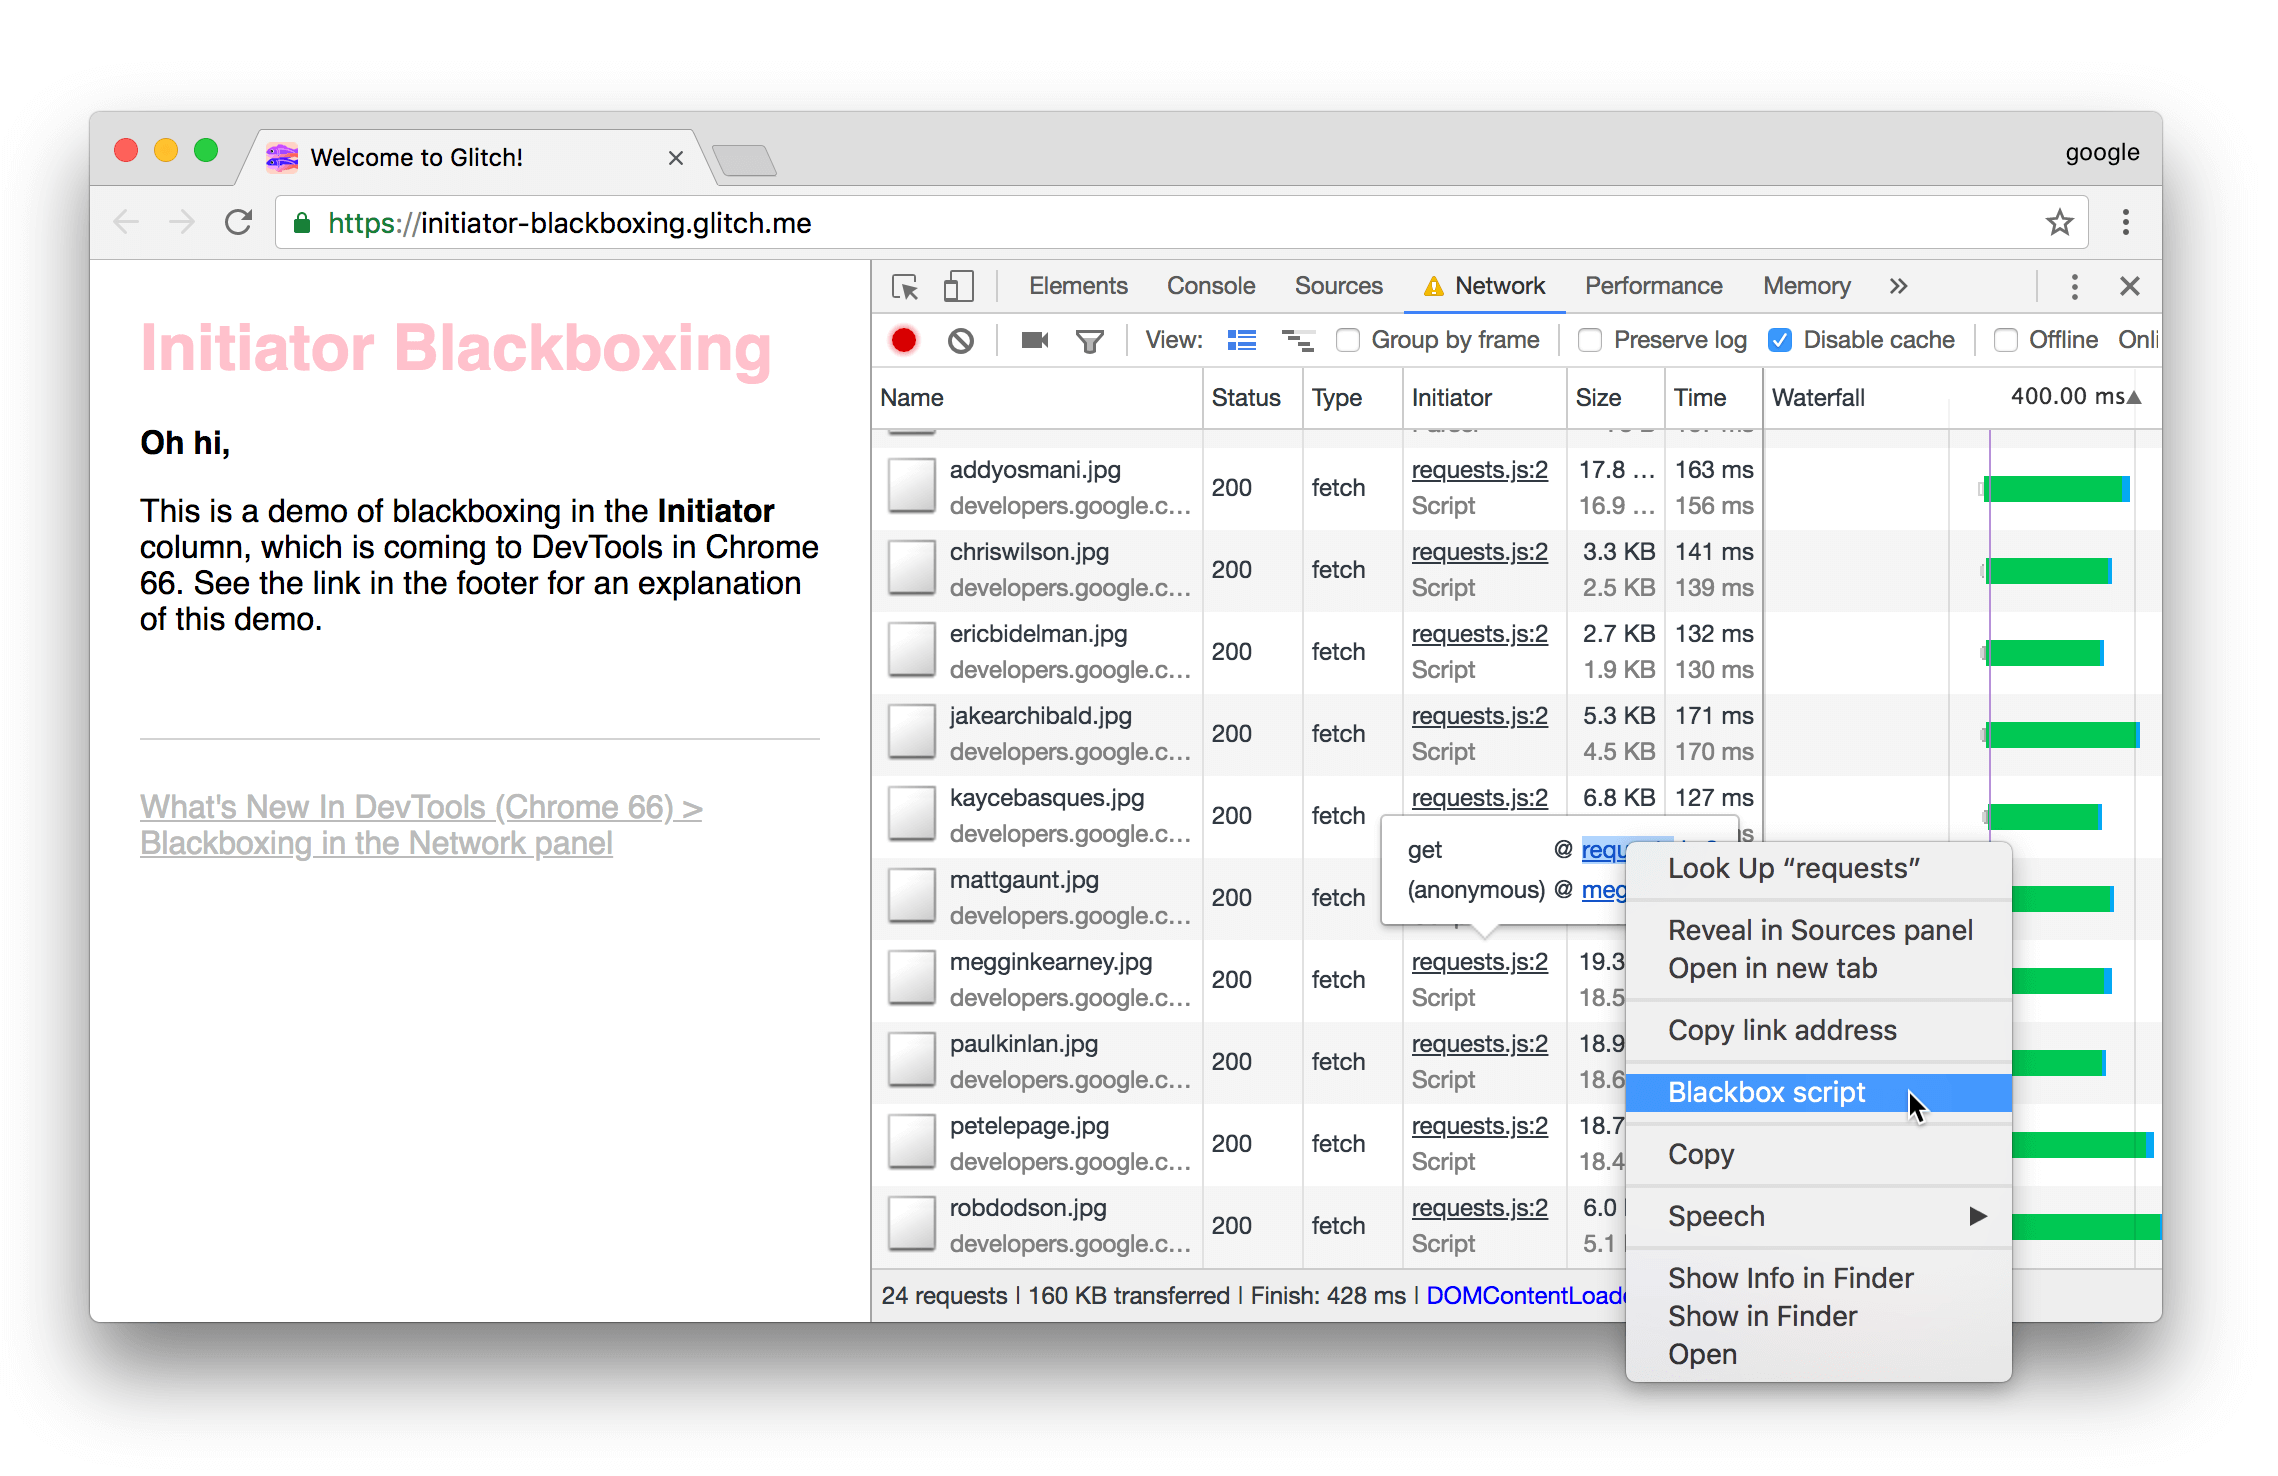The height and width of the screenshot is (1476, 2278).
Task: Choose Blackbox script from context menu
Action: 1766,1092
